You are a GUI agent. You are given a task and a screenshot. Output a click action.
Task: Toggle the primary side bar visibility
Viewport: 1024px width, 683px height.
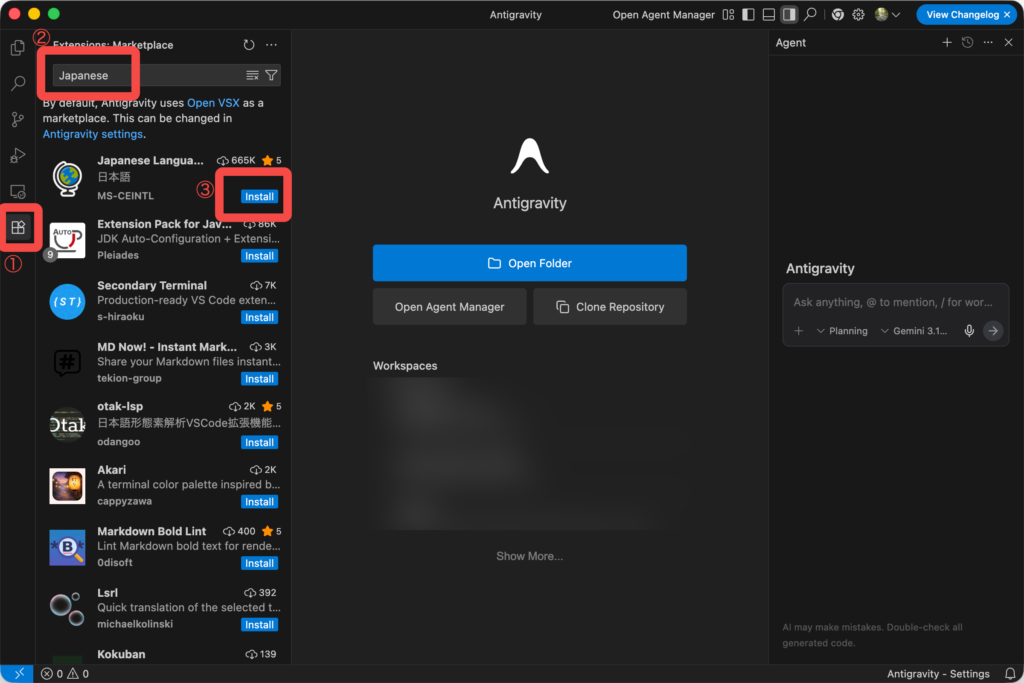749,15
